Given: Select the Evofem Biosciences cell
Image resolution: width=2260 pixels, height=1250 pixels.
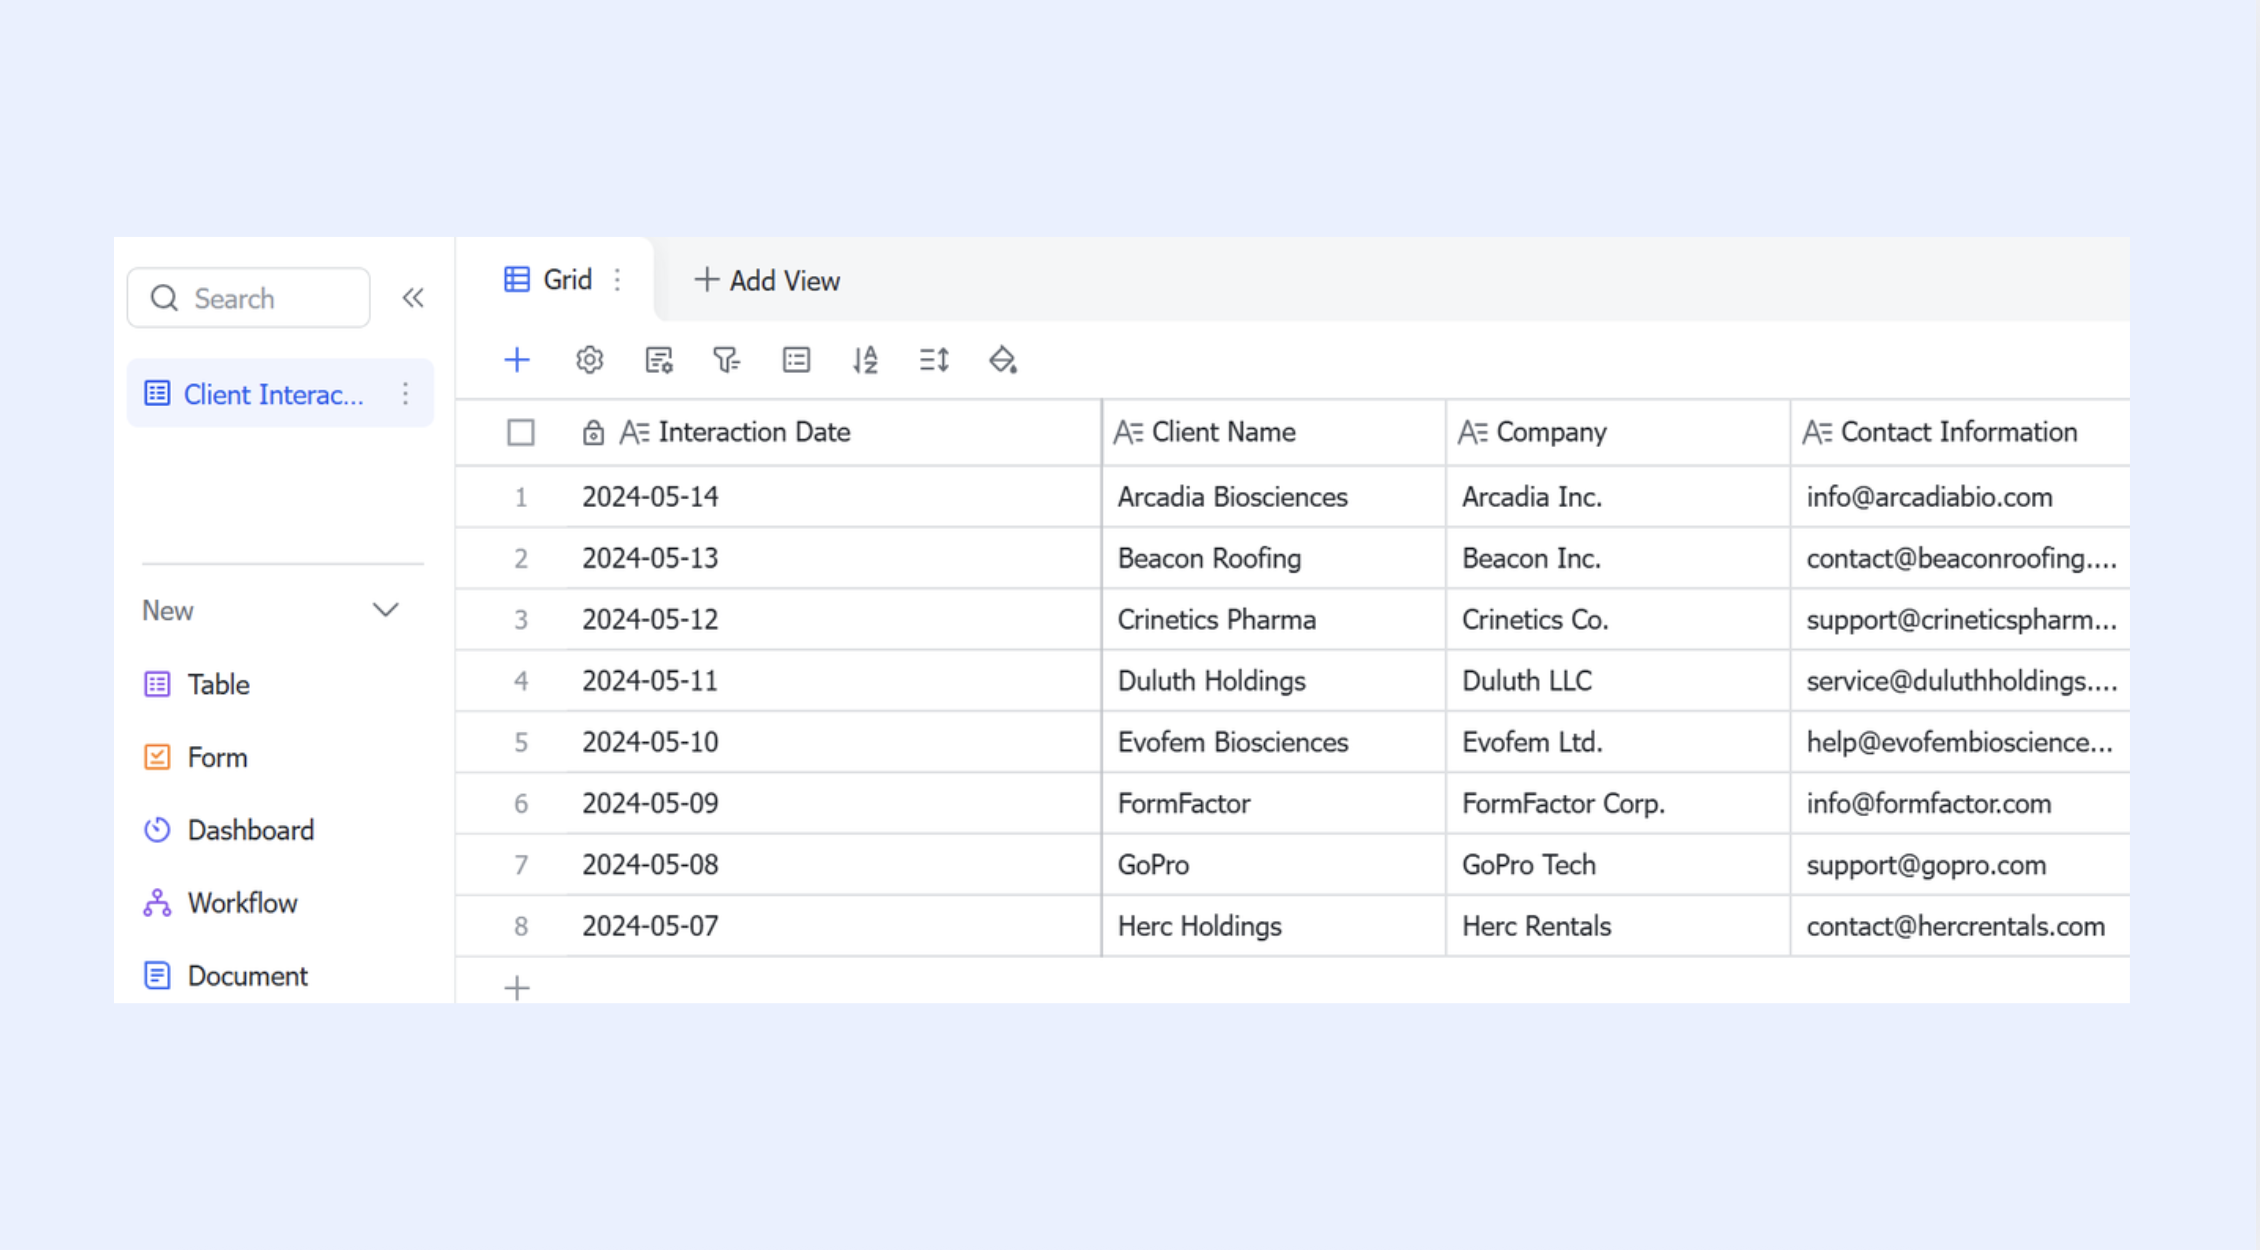Looking at the screenshot, I should pos(1274,742).
